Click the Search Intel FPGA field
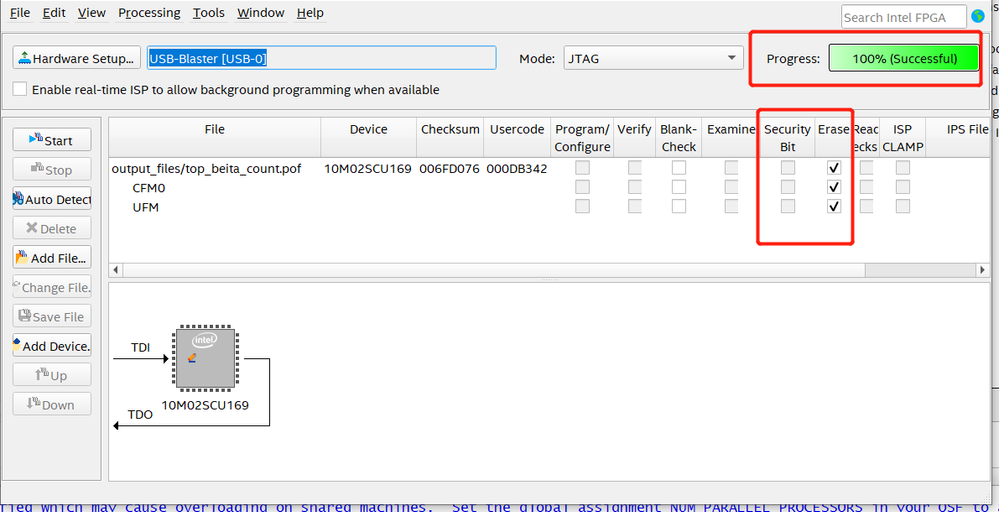The image size is (999, 512). click(x=904, y=17)
